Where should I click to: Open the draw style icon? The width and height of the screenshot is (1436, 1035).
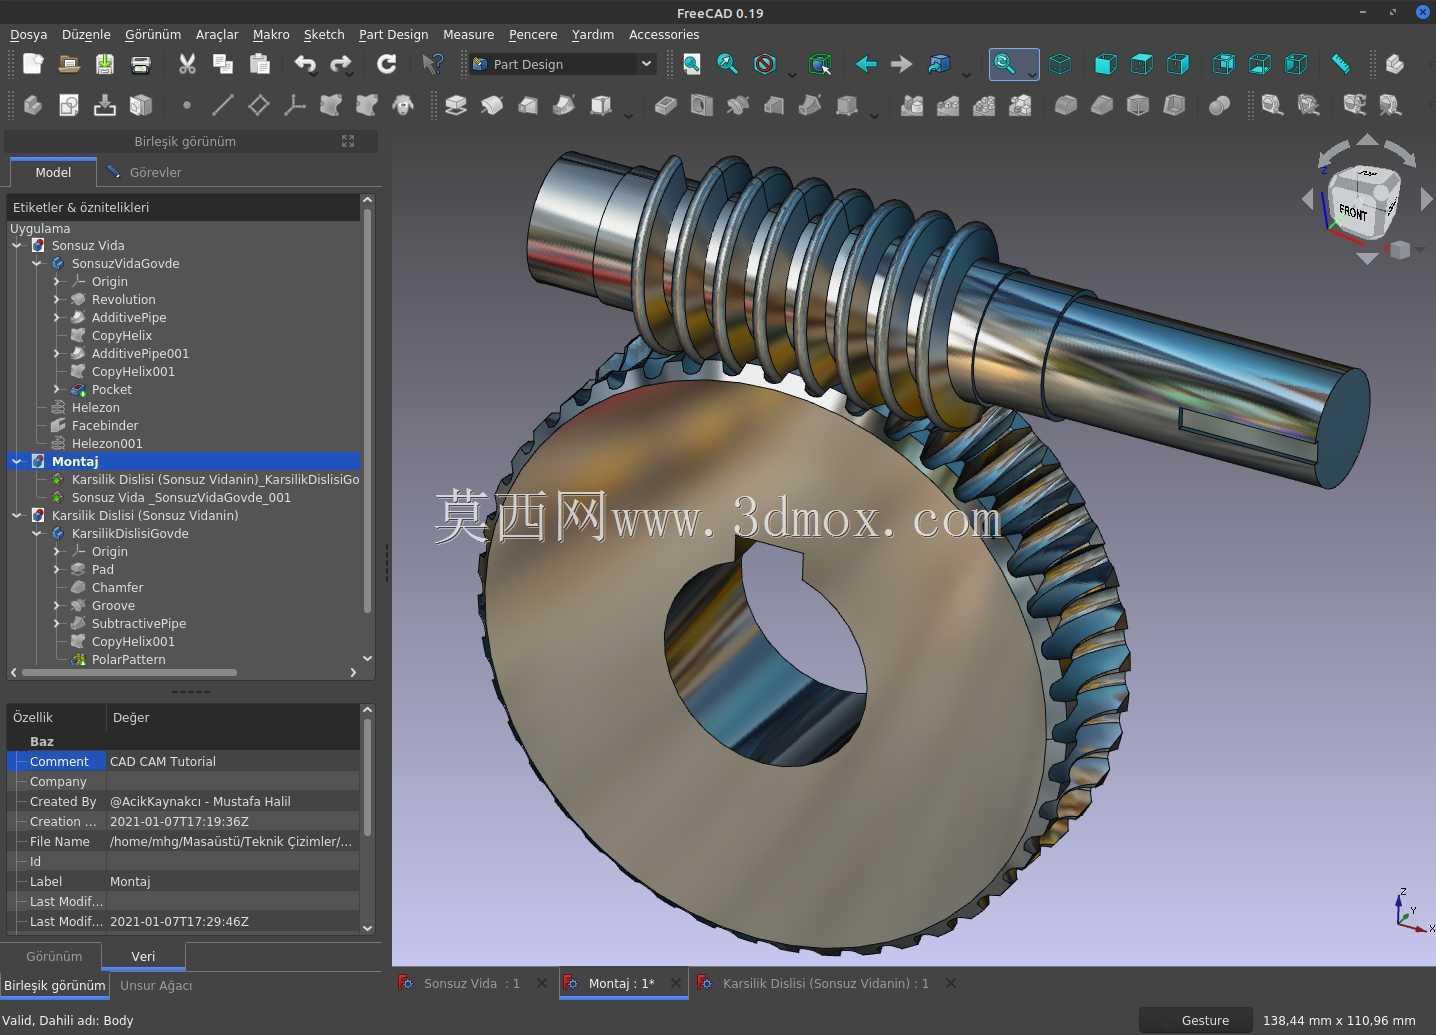pos(765,64)
